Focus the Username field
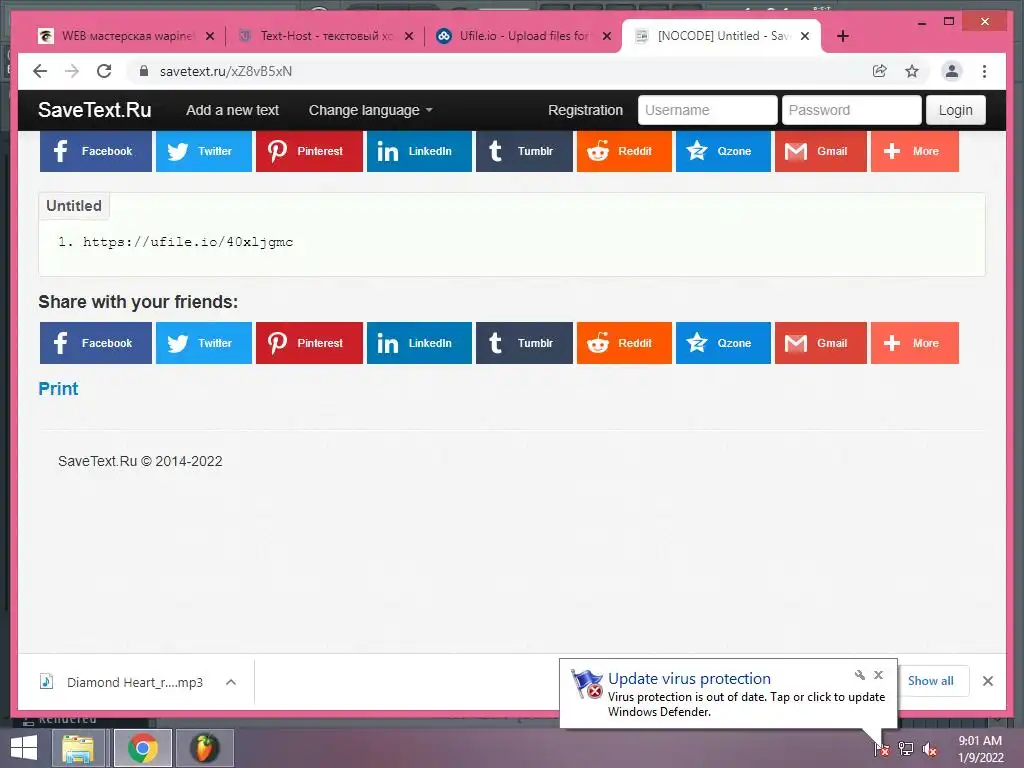Viewport: 1024px width, 768px height. pos(707,110)
